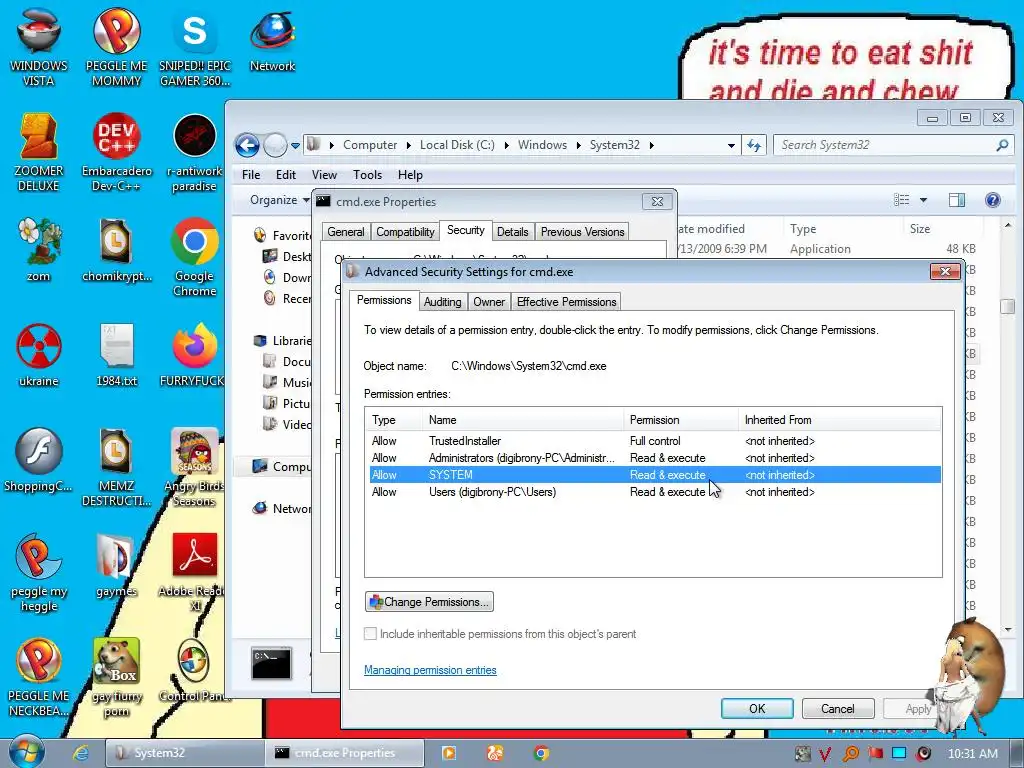Open Previous Versions tab in cmd.exe Properties
Viewport: 1024px width, 768px height.
coord(582,232)
